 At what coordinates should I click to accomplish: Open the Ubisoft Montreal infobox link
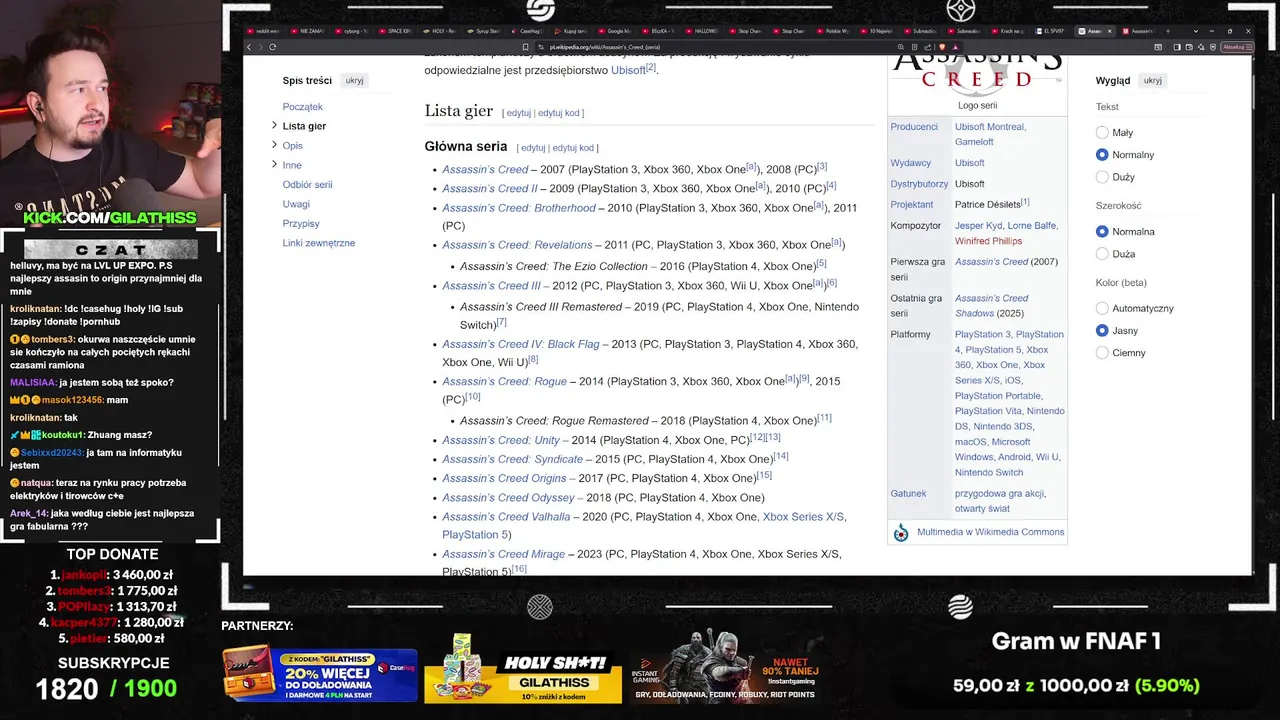tap(990, 127)
